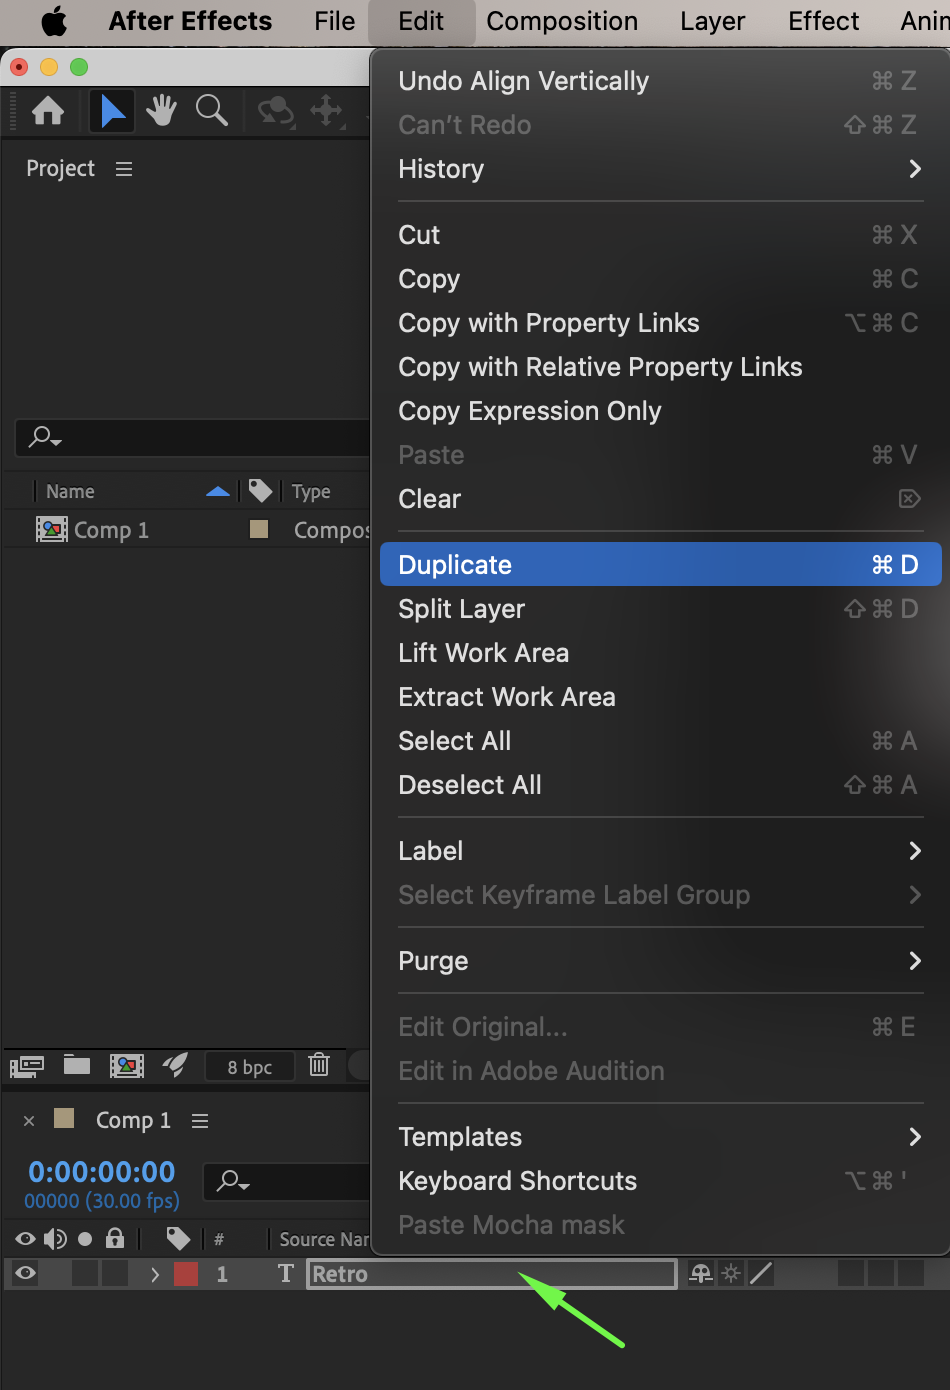Toggle the lock box for Retro layer
The height and width of the screenshot is (1390, 950).
pyautogui.click(x=115, y=1273)
